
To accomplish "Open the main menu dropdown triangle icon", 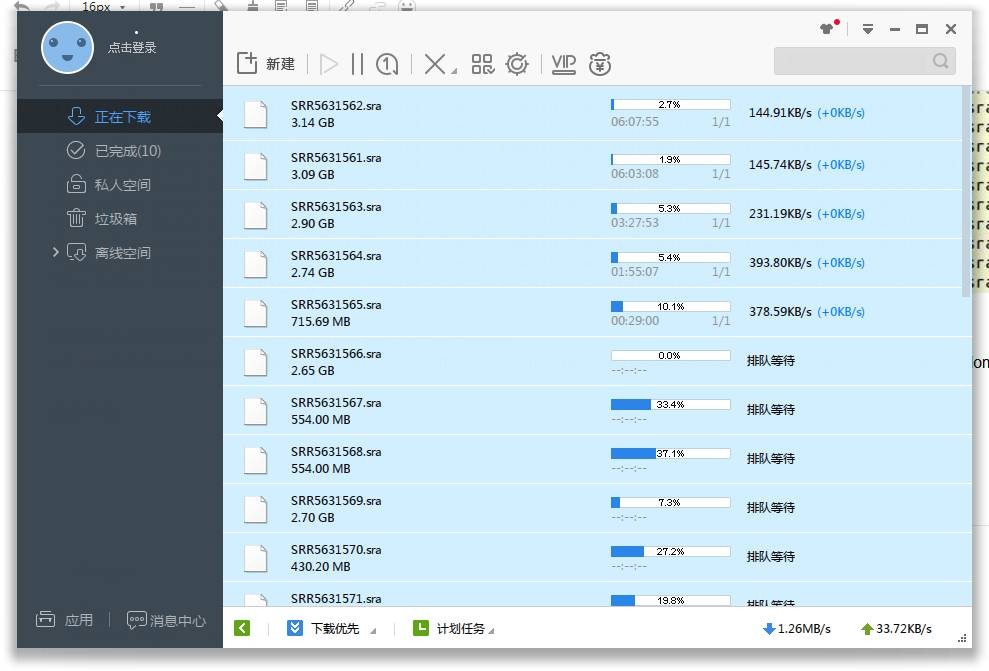I will (x=868, y=29).
